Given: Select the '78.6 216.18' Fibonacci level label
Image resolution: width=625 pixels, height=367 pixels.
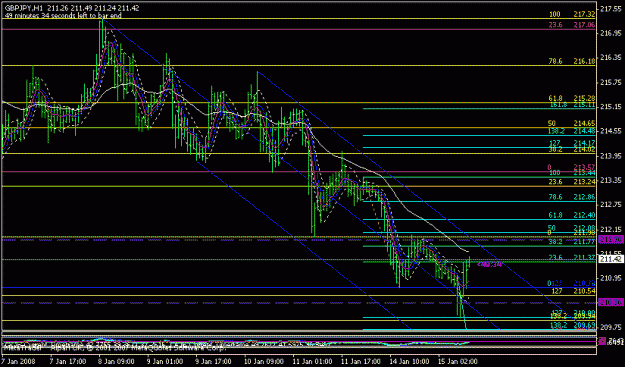Looking at the screenshot, I should coord(572,61).
